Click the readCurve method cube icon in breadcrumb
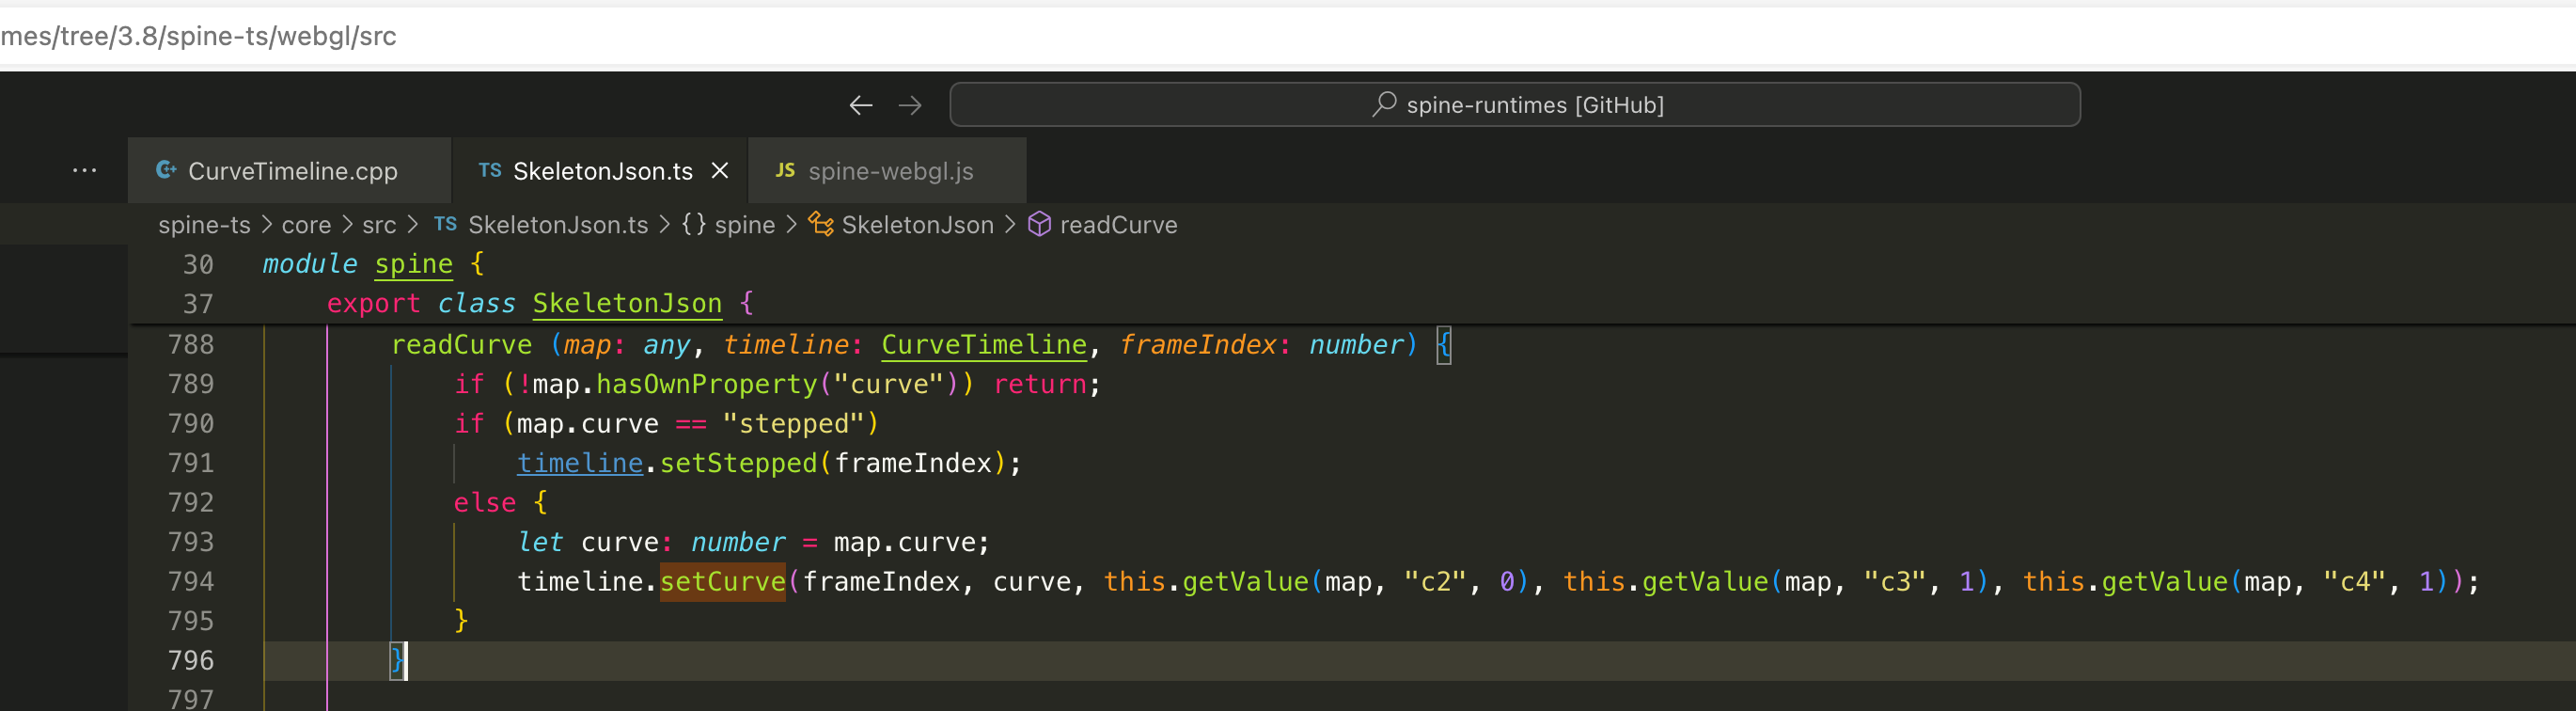2576x711 pixels. tap(1039, 224)
